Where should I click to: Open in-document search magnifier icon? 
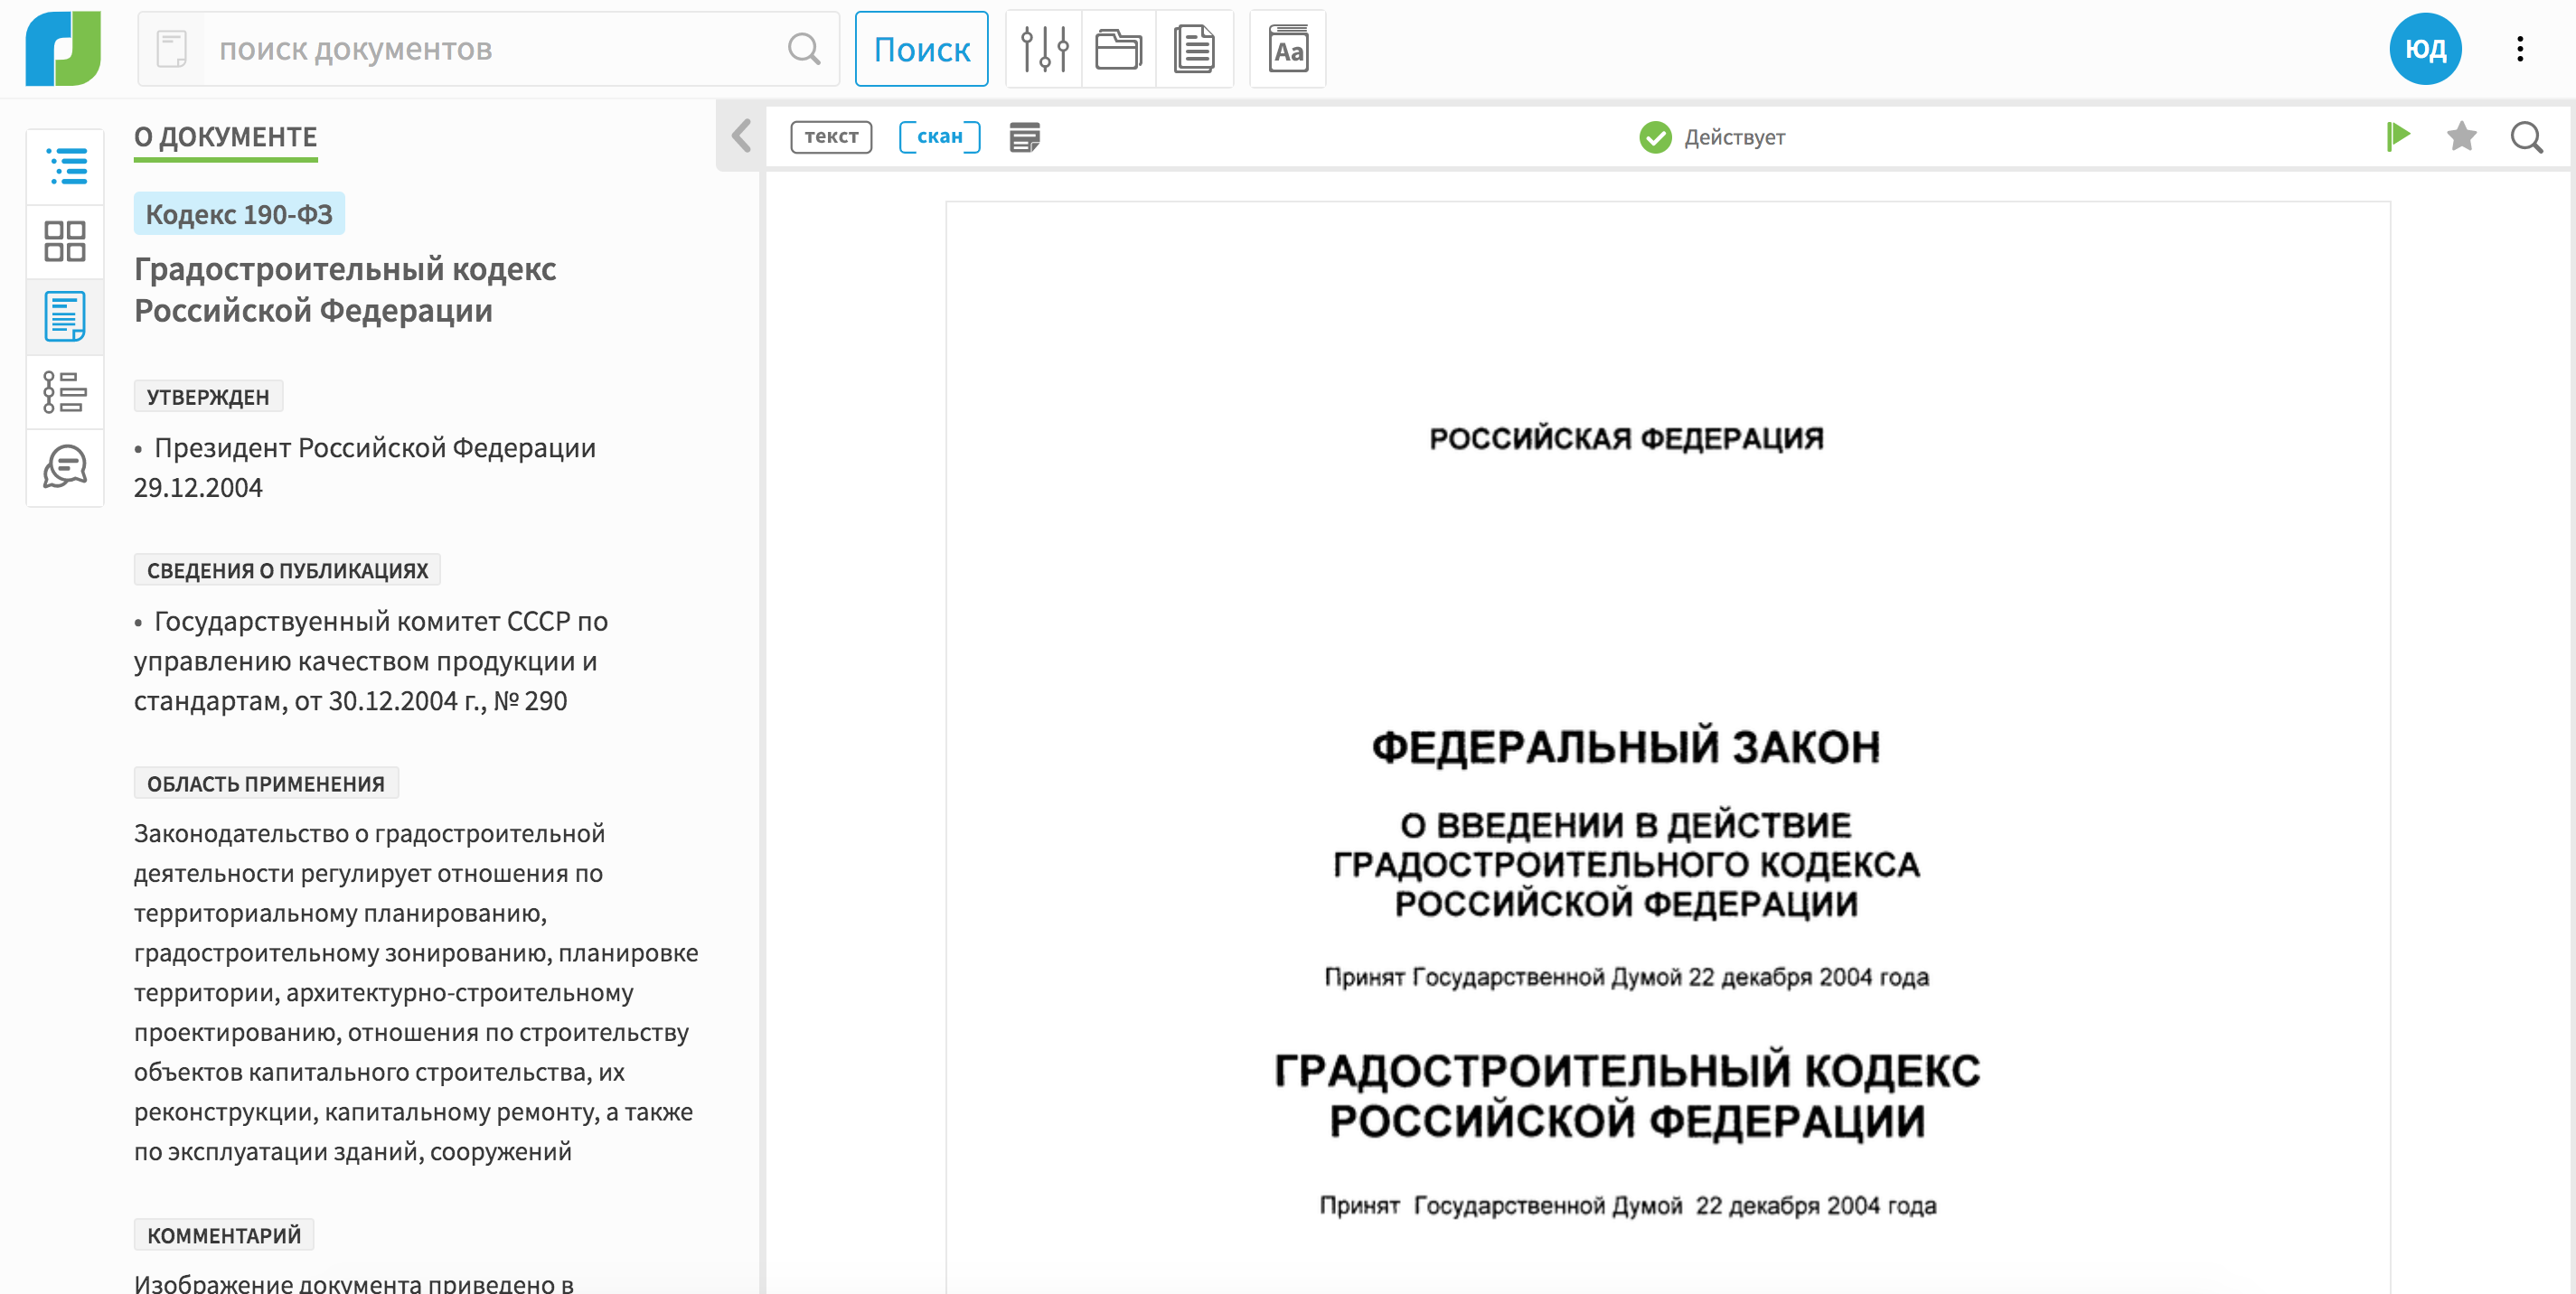tap(2526, 137)
